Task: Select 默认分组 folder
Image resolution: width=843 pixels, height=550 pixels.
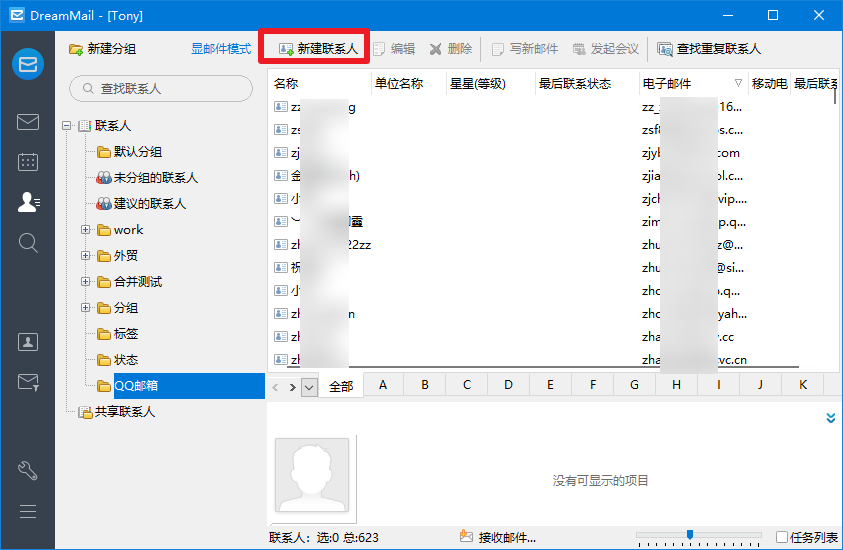Action: pos(130,152)
